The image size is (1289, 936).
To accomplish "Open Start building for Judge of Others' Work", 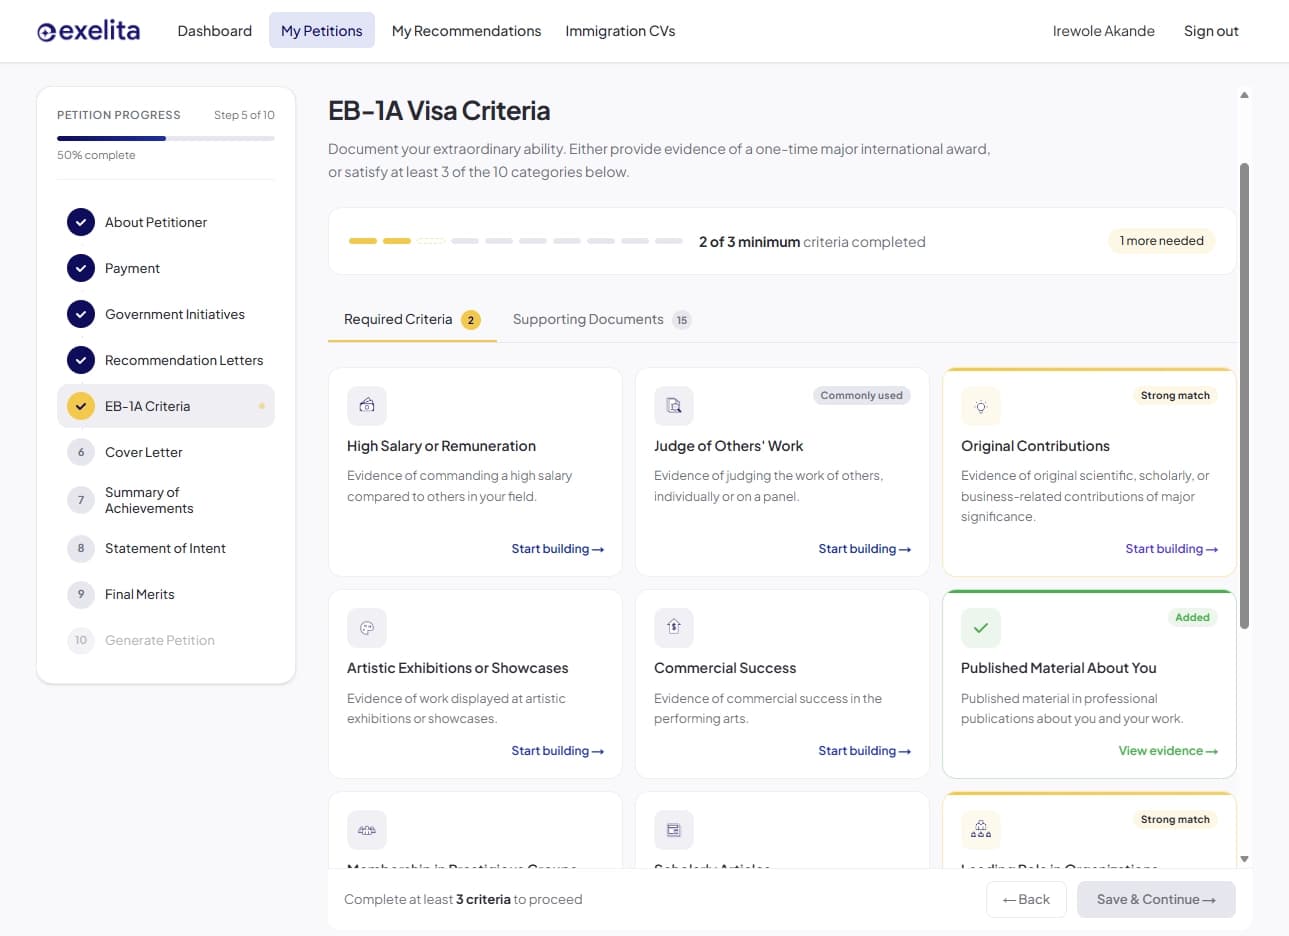I will [864, 548].
